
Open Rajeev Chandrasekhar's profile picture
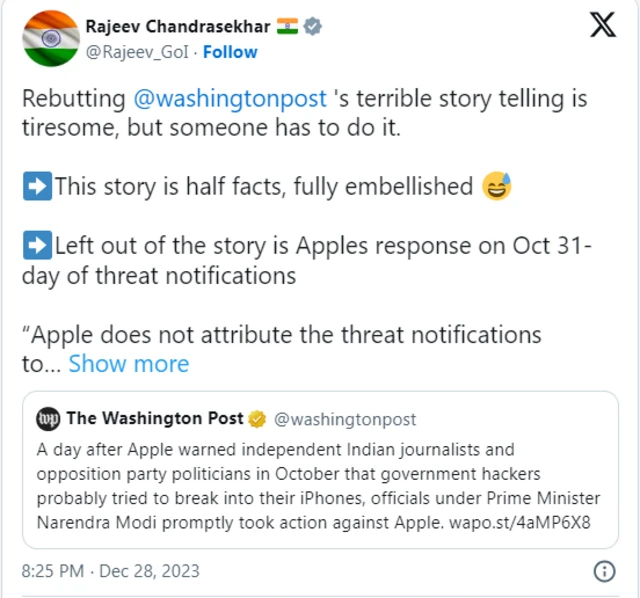pos(50,39)
